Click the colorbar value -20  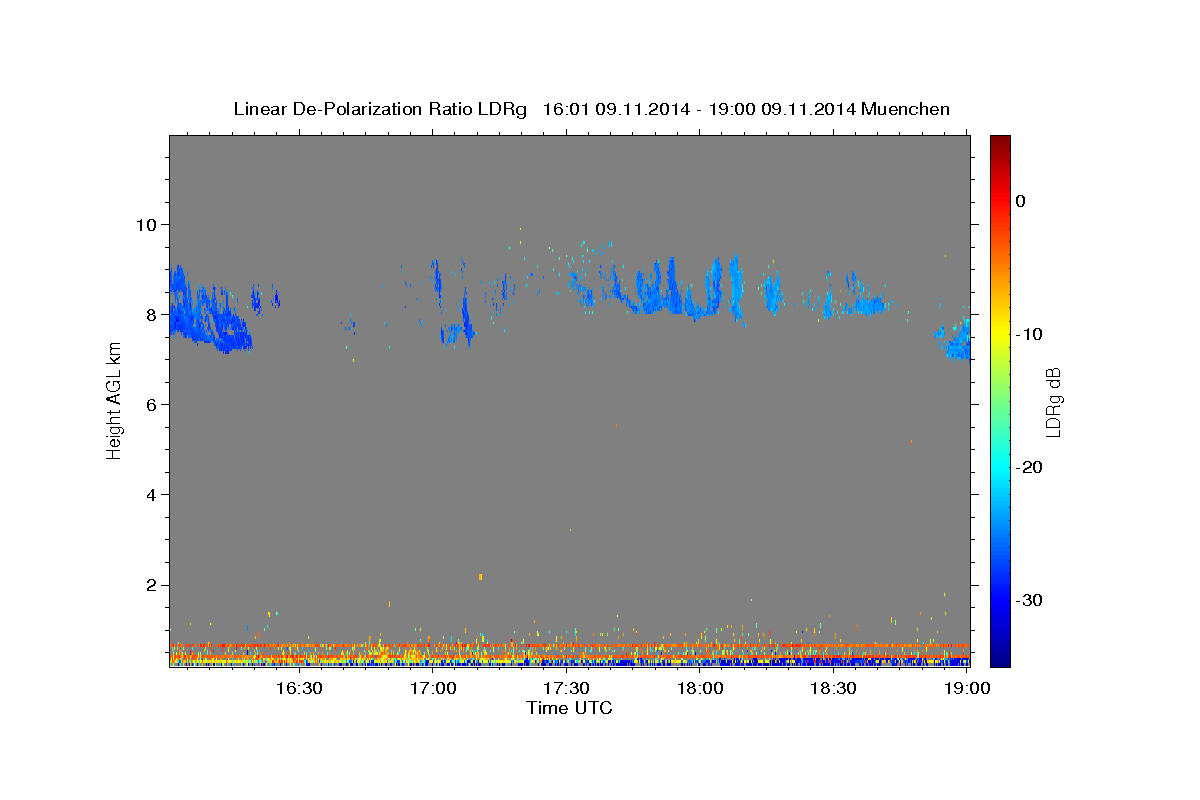coord(1028,467)
